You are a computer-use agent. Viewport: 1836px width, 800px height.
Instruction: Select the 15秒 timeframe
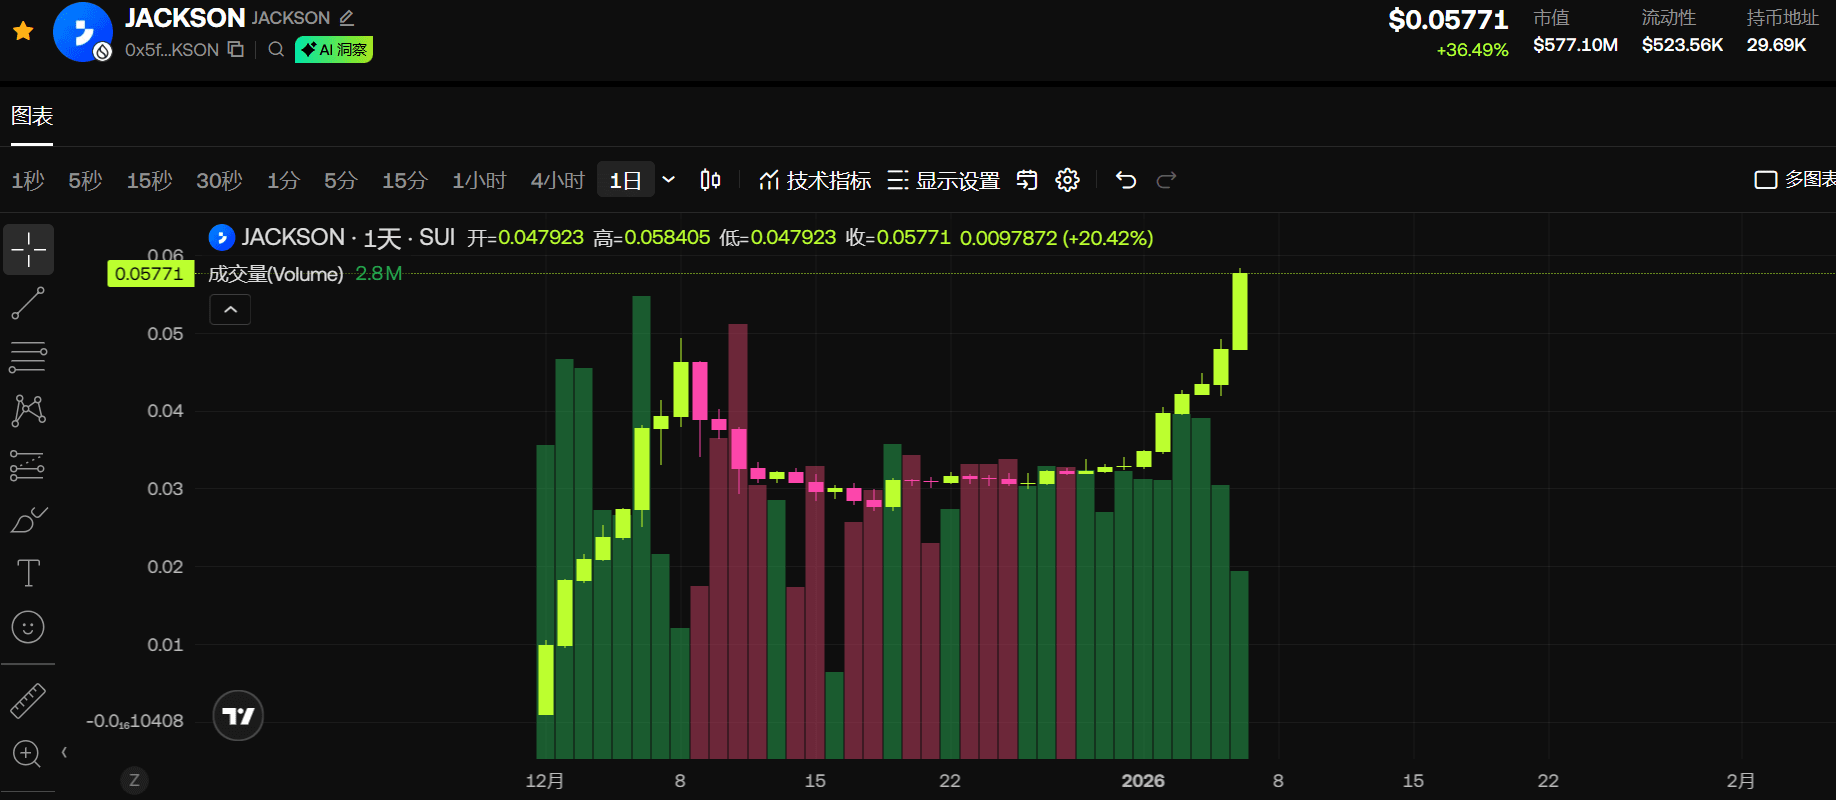[149, 180]
